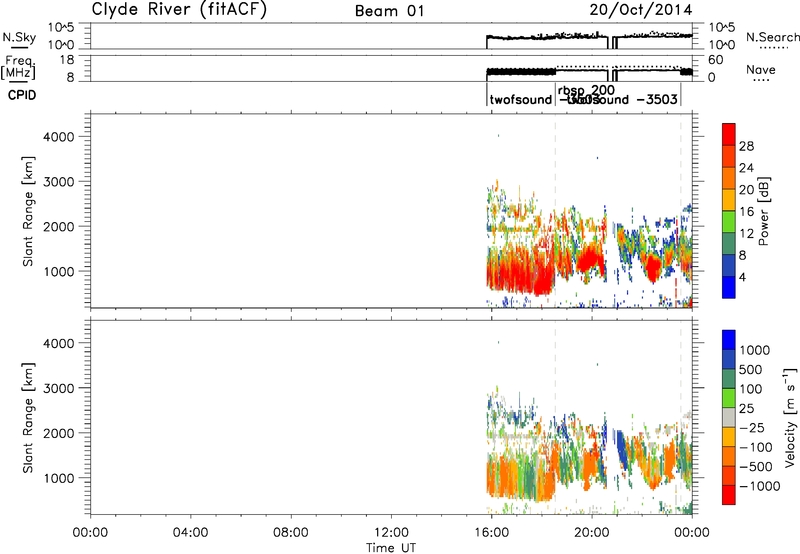Select the "rbsp 200" CPID label

[586, 91]
